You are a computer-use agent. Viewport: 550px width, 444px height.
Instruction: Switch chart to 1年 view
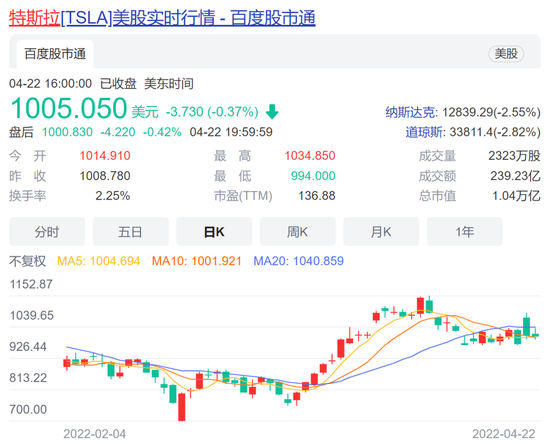click(x=464, y=231)
